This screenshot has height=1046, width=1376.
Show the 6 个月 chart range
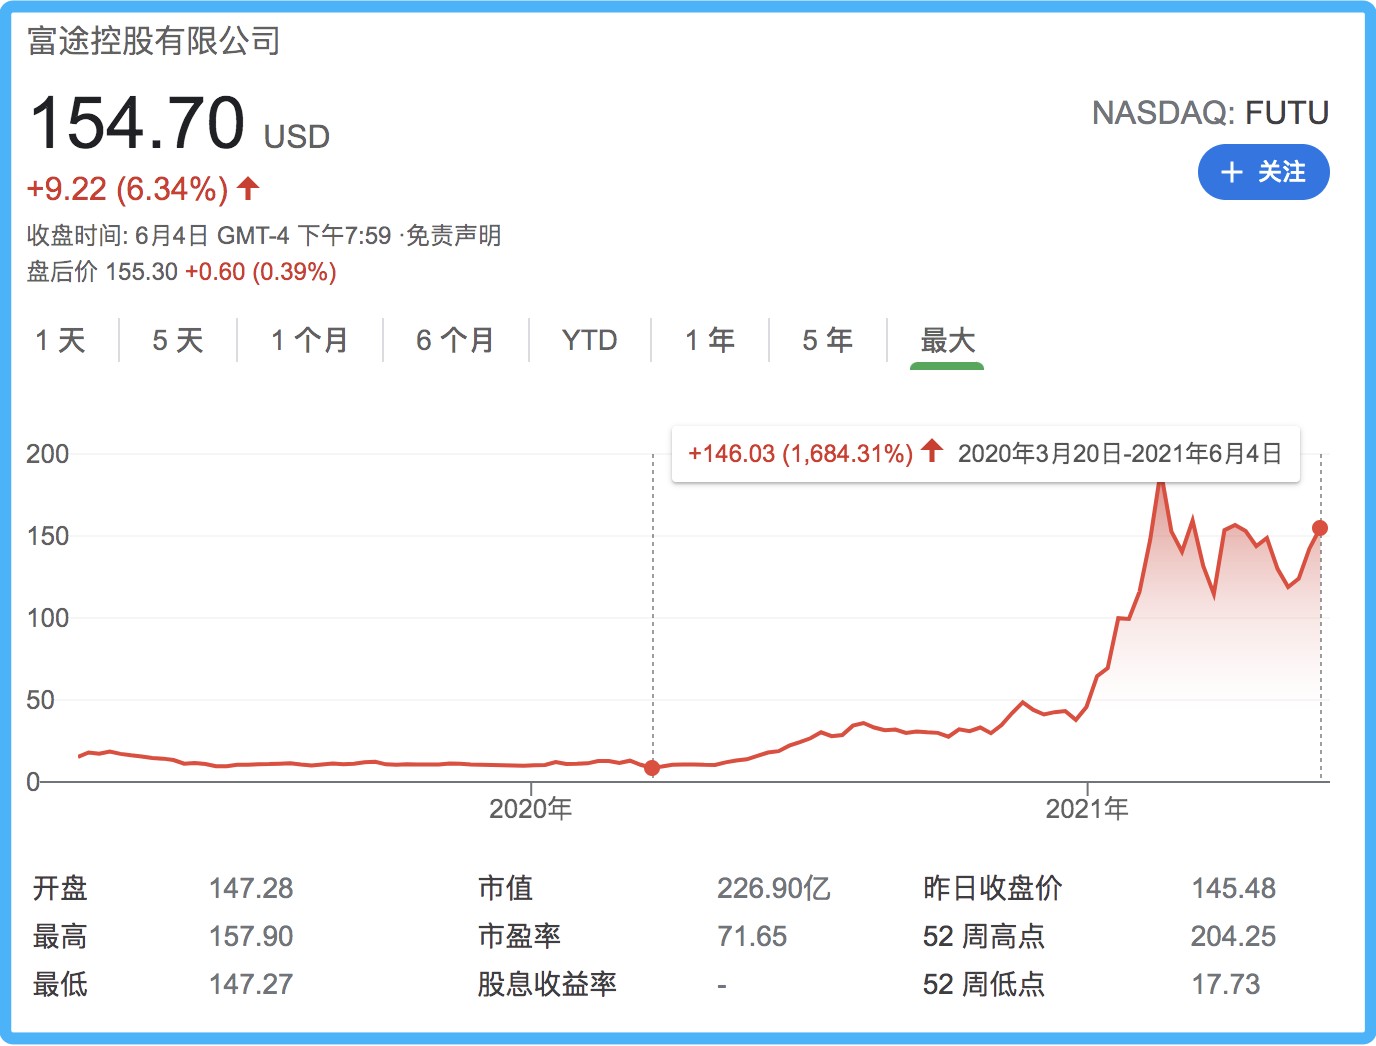455,340
